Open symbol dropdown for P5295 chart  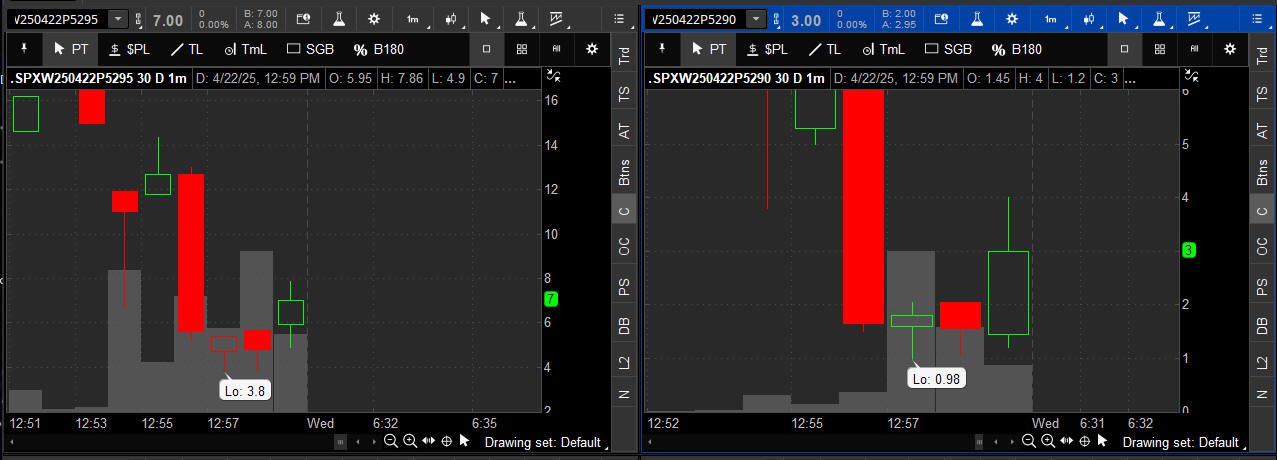pyautogui.click(x=118, y=19)
